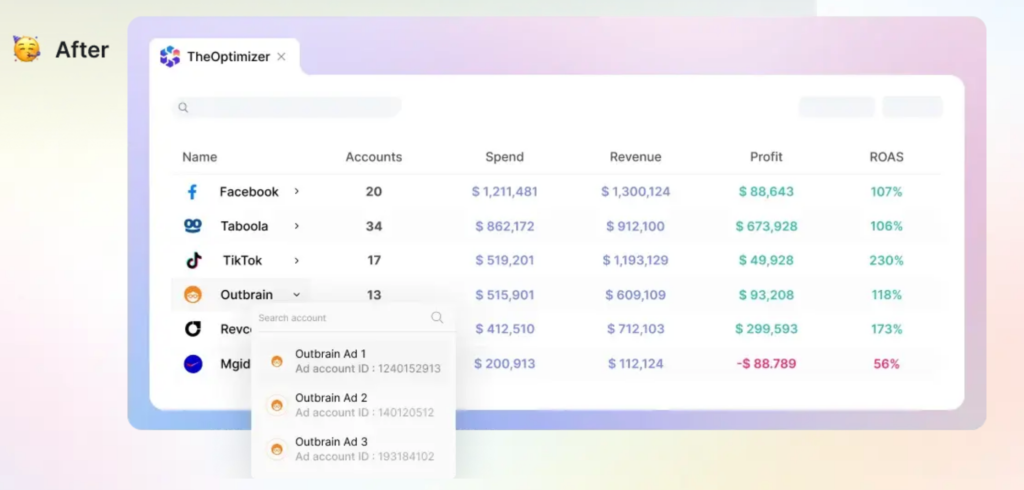Click revenue value $ 712,103
The height and width of the screenshot is (490, 1024).
[635, 329]
